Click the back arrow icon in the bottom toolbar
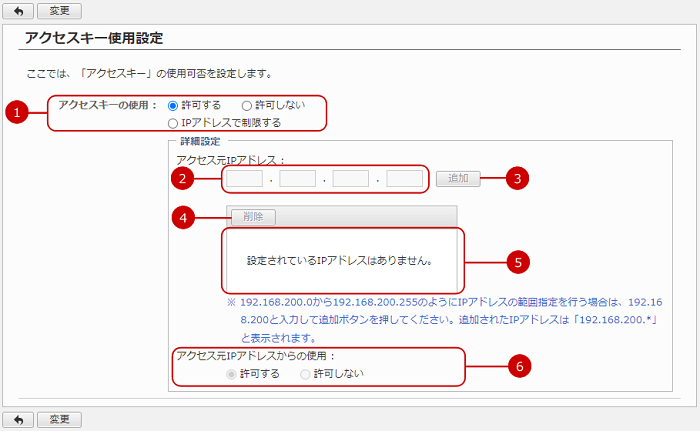The height and width of the screenshot is (431, 700). tap(18, 419)
